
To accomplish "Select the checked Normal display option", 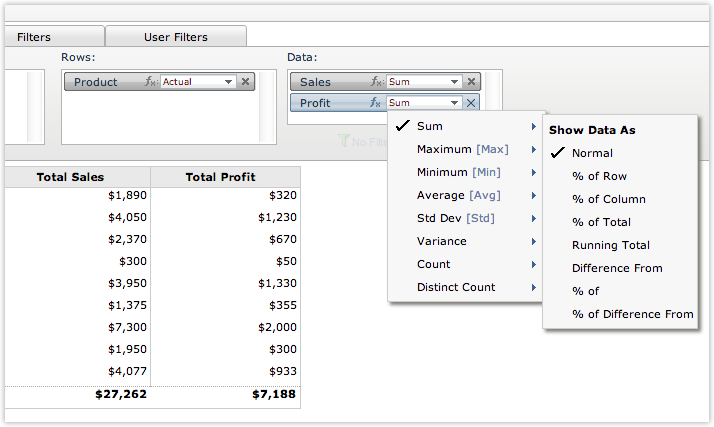I will pyautogui.click(x=592, y=153).
